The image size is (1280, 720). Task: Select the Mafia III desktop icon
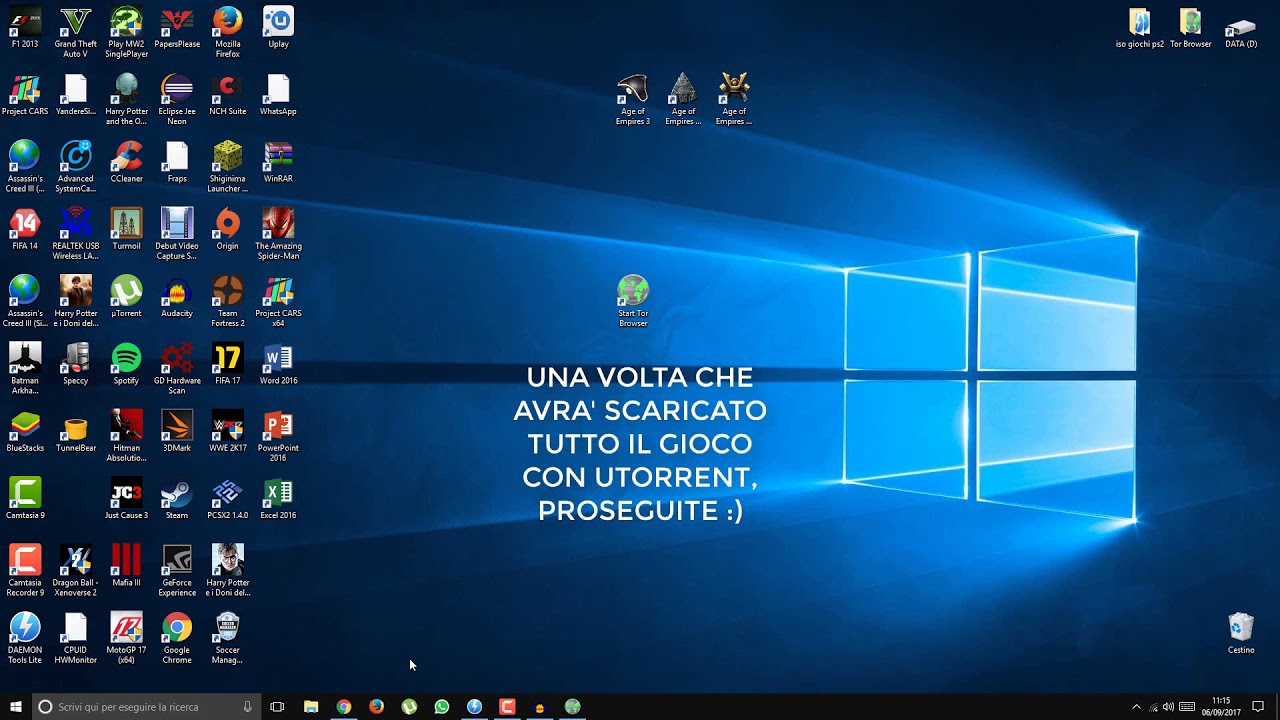(x=126, y=566)
